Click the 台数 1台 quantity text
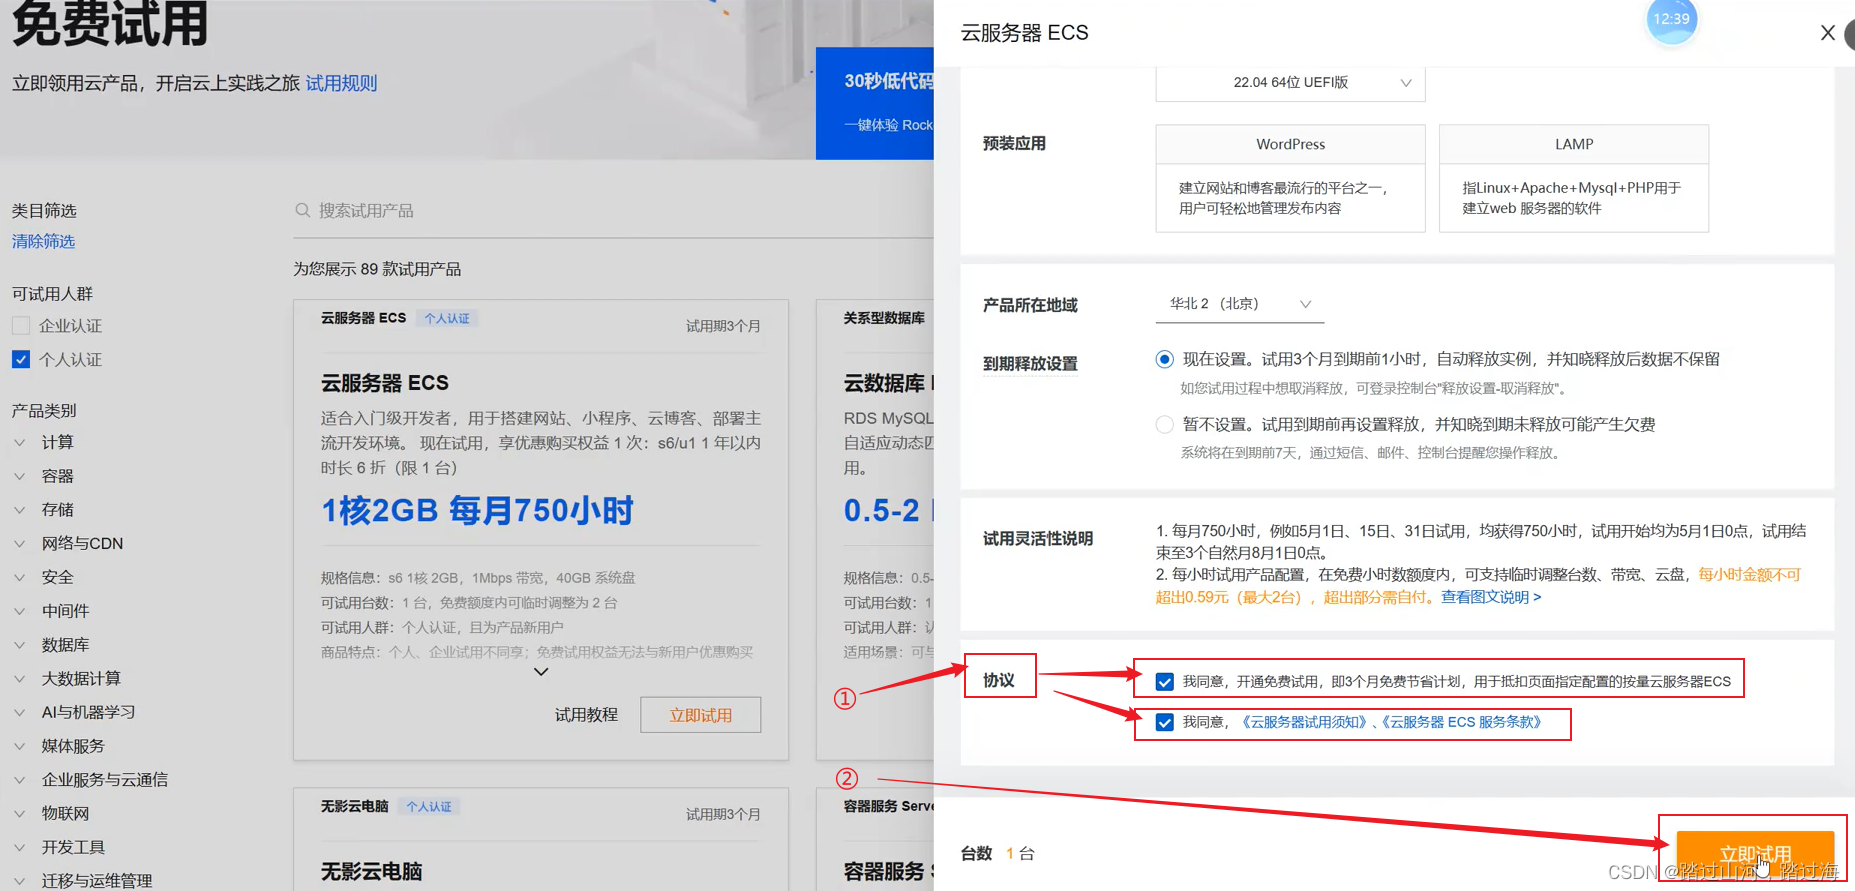The height and width of the screenshot is (891, 1855). pos(997,853)
